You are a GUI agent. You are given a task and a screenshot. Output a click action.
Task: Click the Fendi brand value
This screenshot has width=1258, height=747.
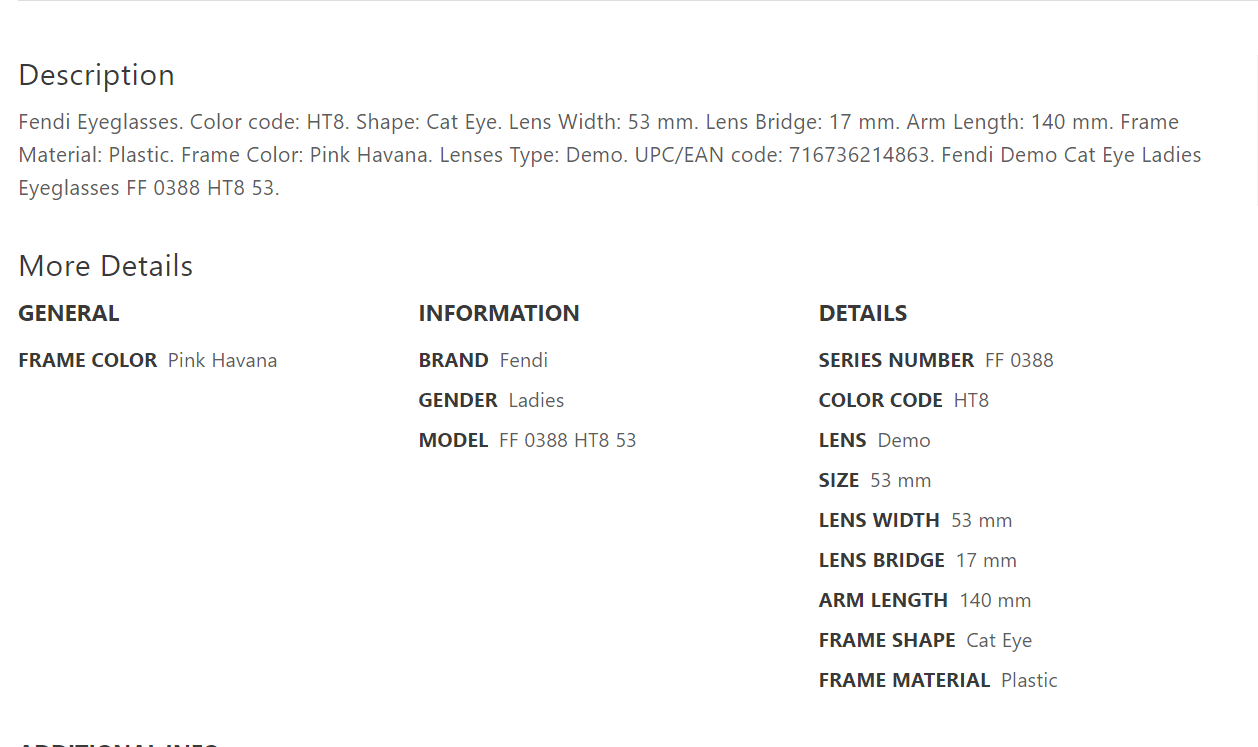(523, 360)
